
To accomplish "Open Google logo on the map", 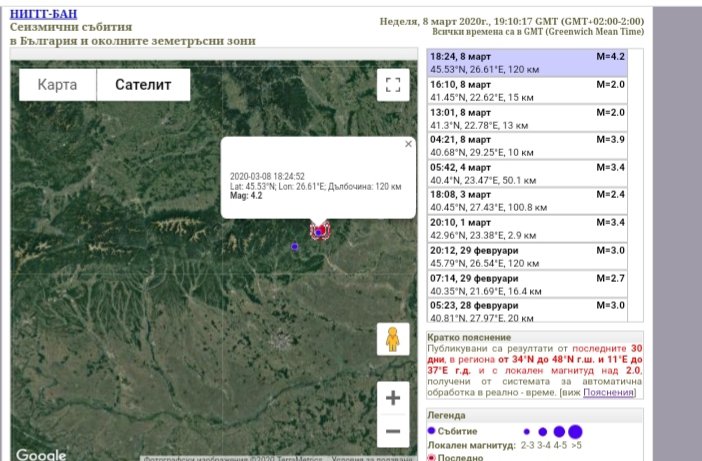I will click(41, 454).
